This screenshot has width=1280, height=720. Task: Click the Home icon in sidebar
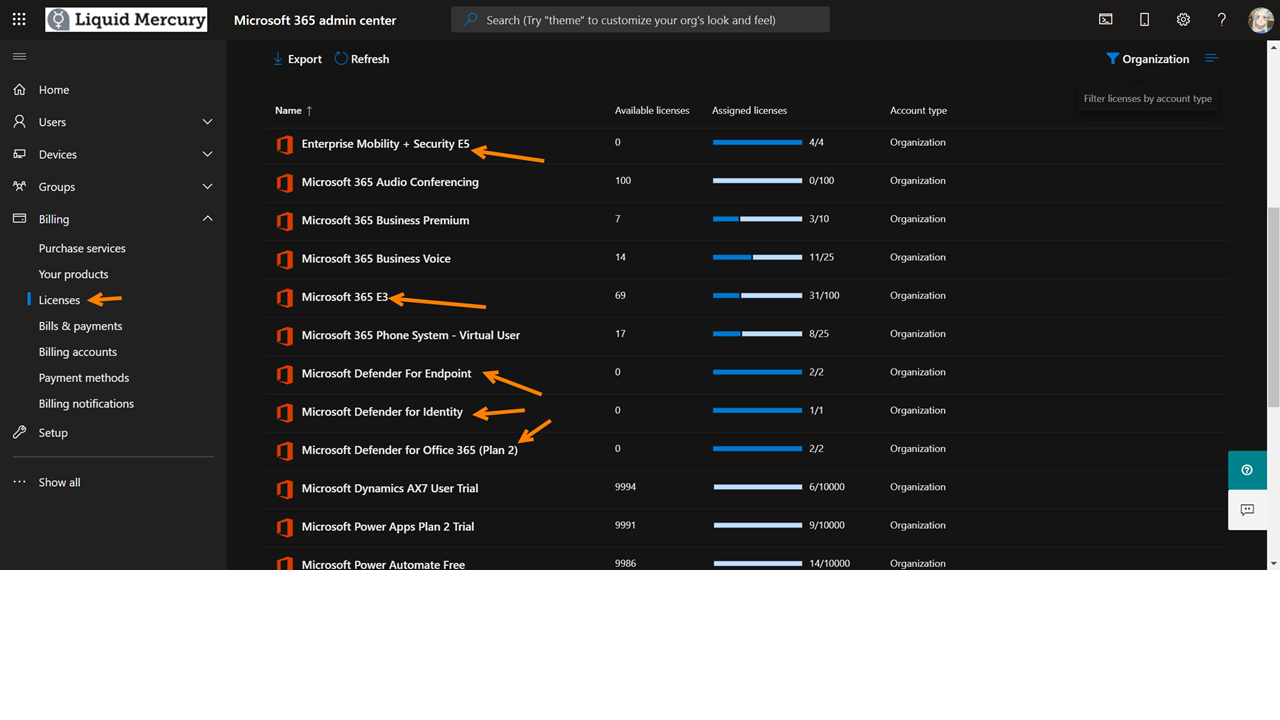point(19,89)
